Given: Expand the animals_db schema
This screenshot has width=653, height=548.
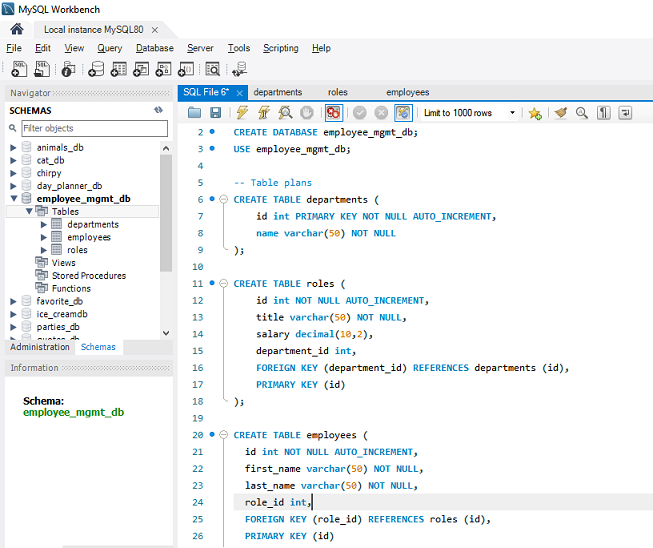Looking at the screenshot, I should coord(13,147).
